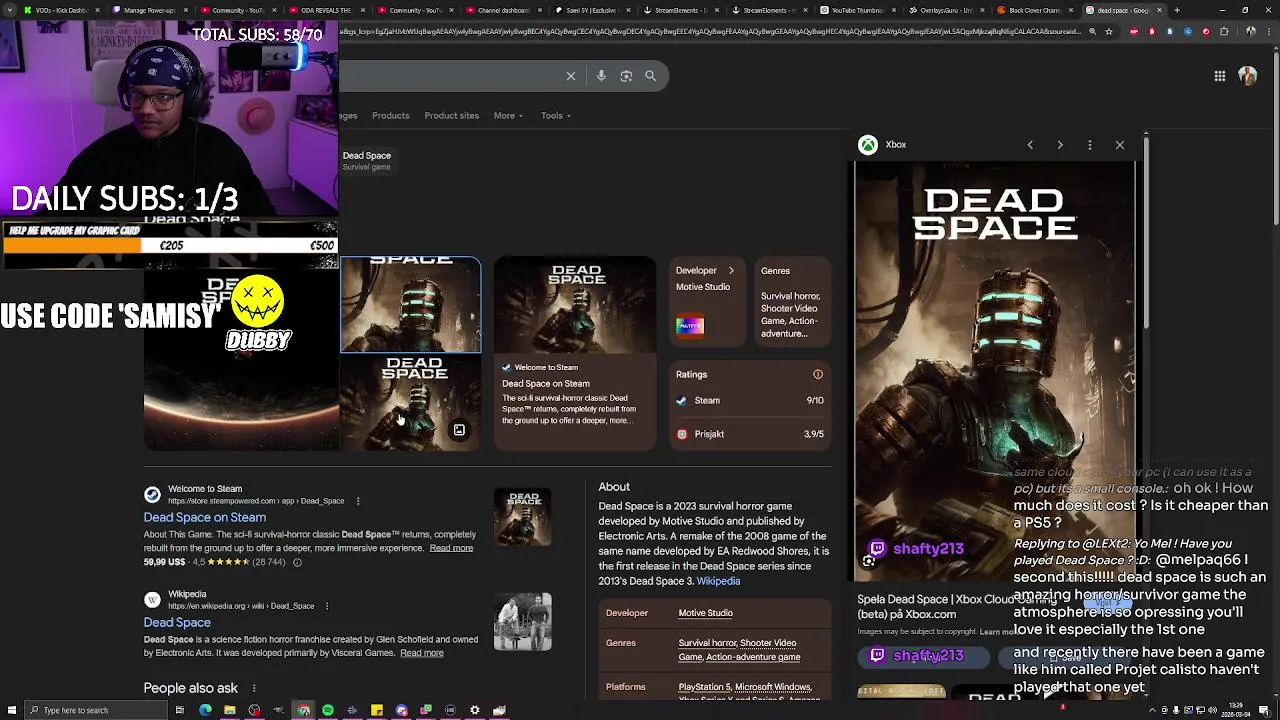Open the large Dead Space Xbox image
The width and height of the screenshot is (1280, 720).
click(995, 370)
